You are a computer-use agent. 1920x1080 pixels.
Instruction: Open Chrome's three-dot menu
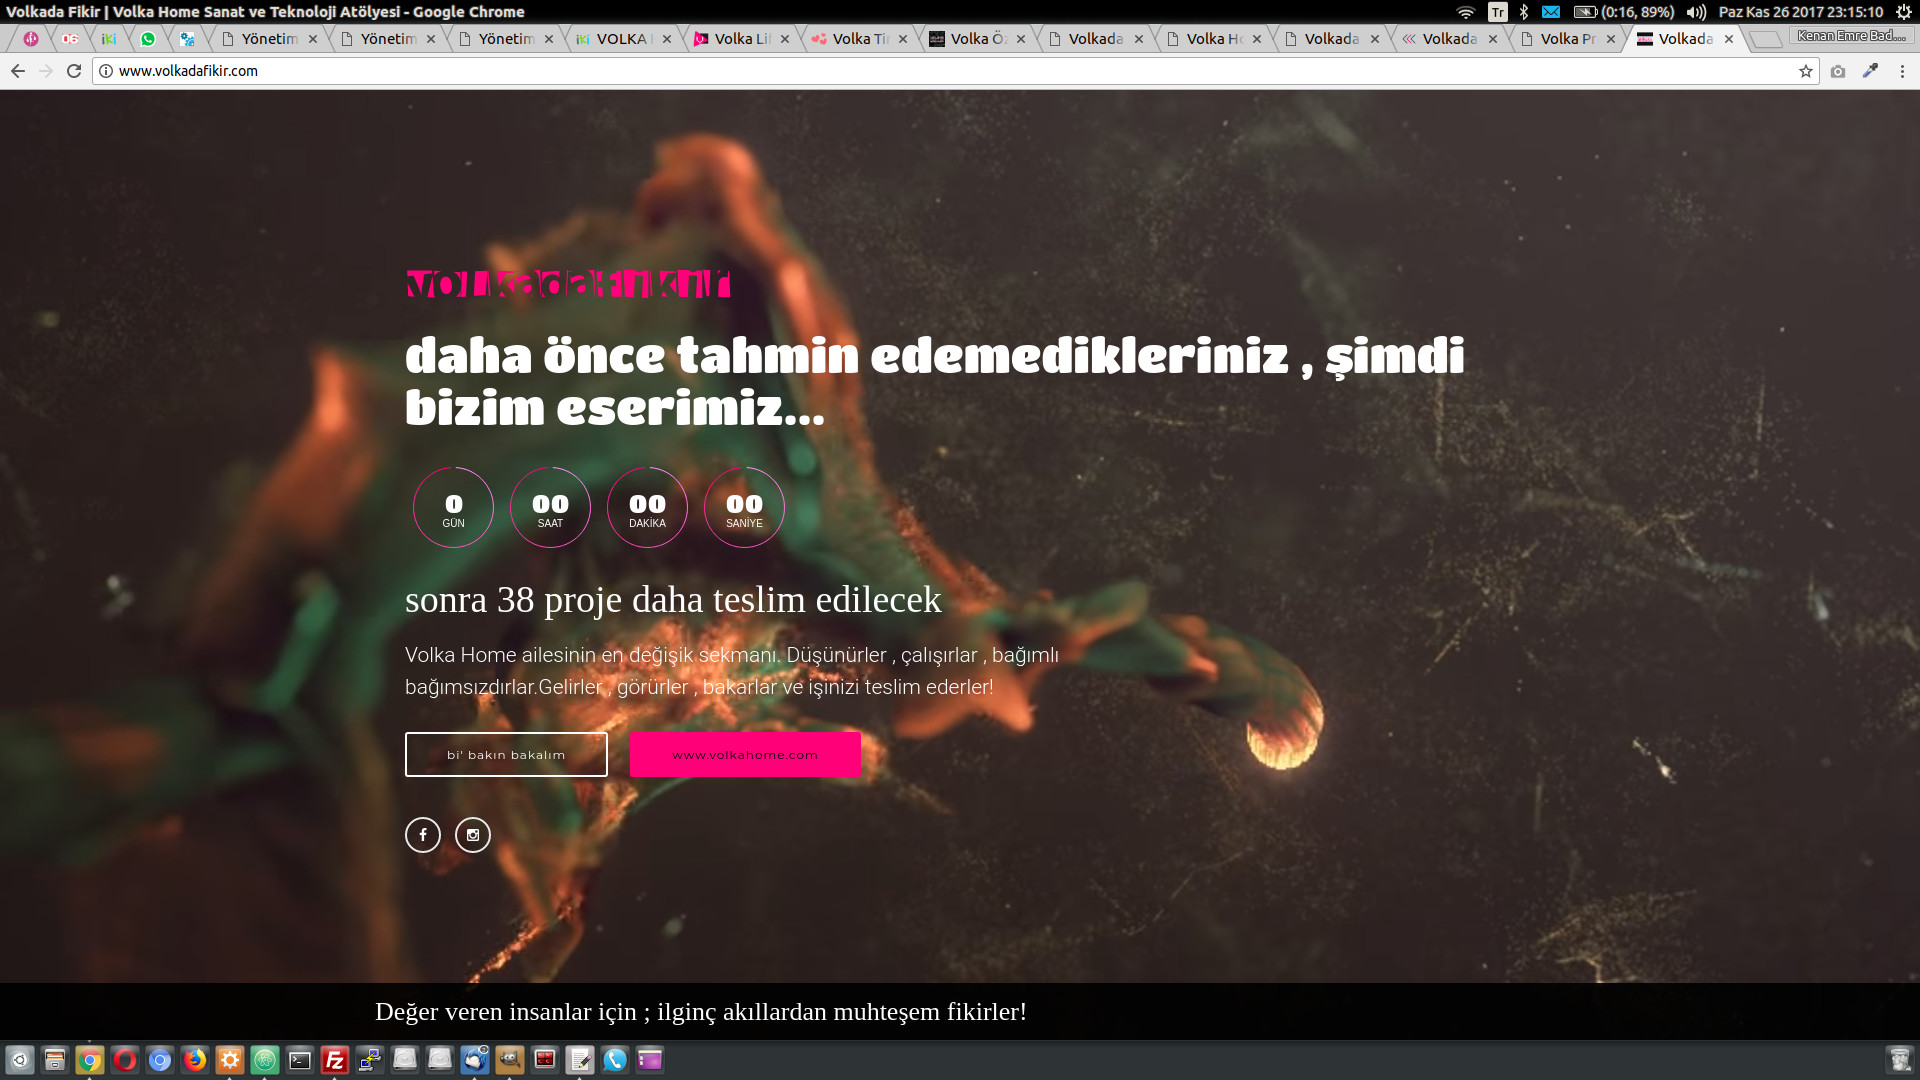pyautogui.click(x=1902, y=71)
